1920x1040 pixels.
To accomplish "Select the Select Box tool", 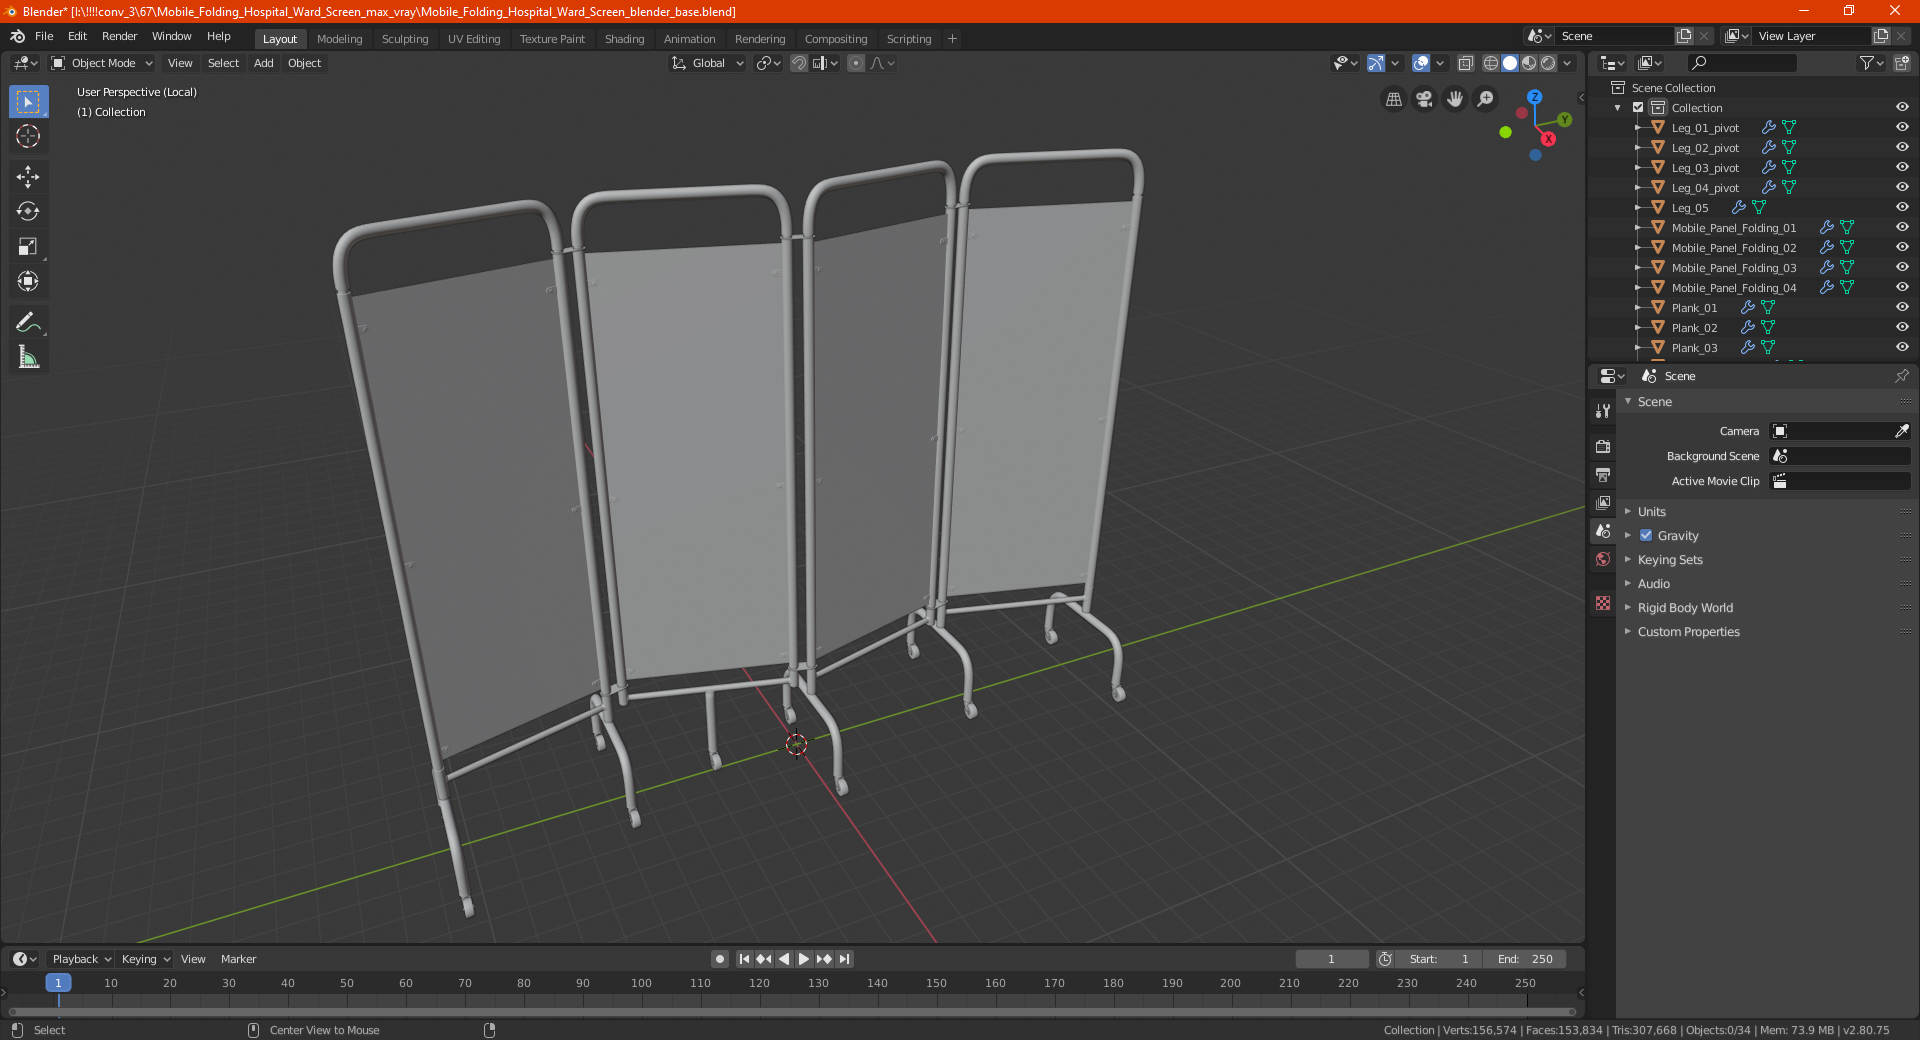I will click(x=28, y=102).
